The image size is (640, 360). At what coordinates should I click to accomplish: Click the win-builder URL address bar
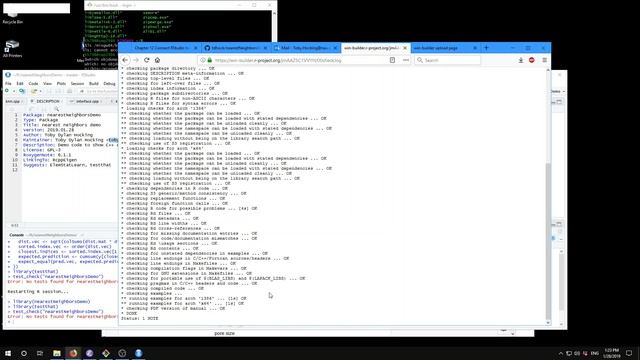tap(304, 60)
